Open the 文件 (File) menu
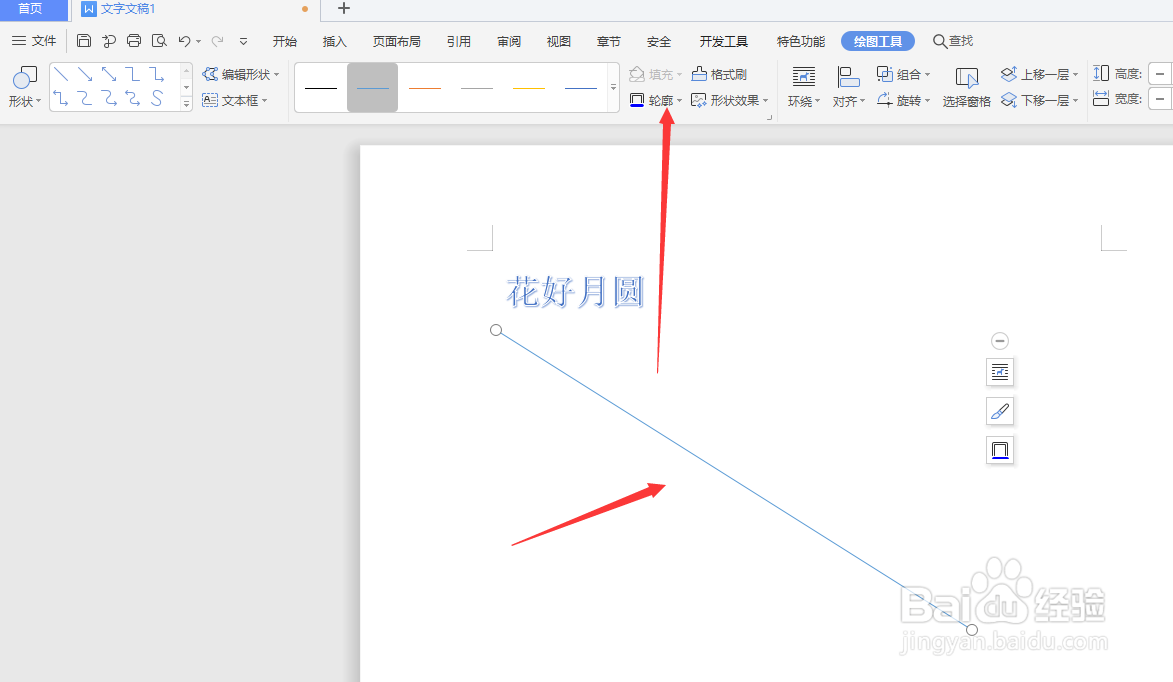This screenshot has width=1173, height=682. click(x=42, y=41)
